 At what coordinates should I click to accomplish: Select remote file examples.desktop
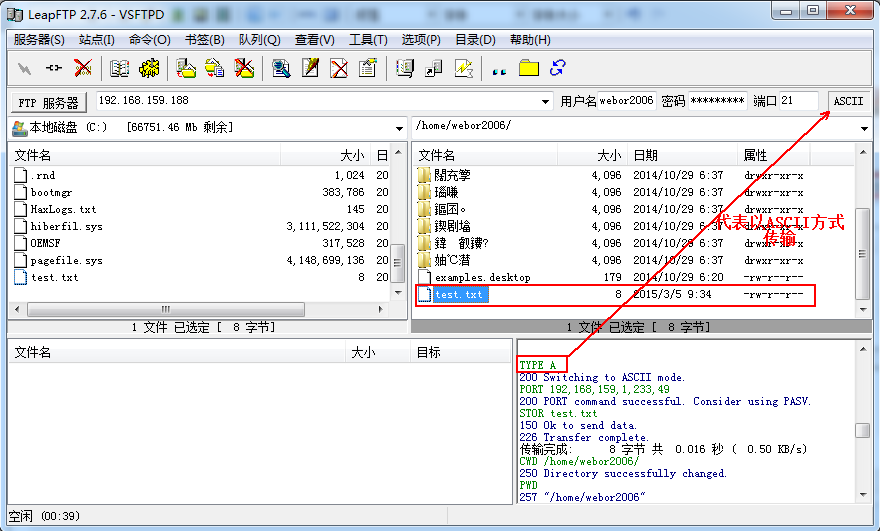pyautogui.click(x=483, y=277)
